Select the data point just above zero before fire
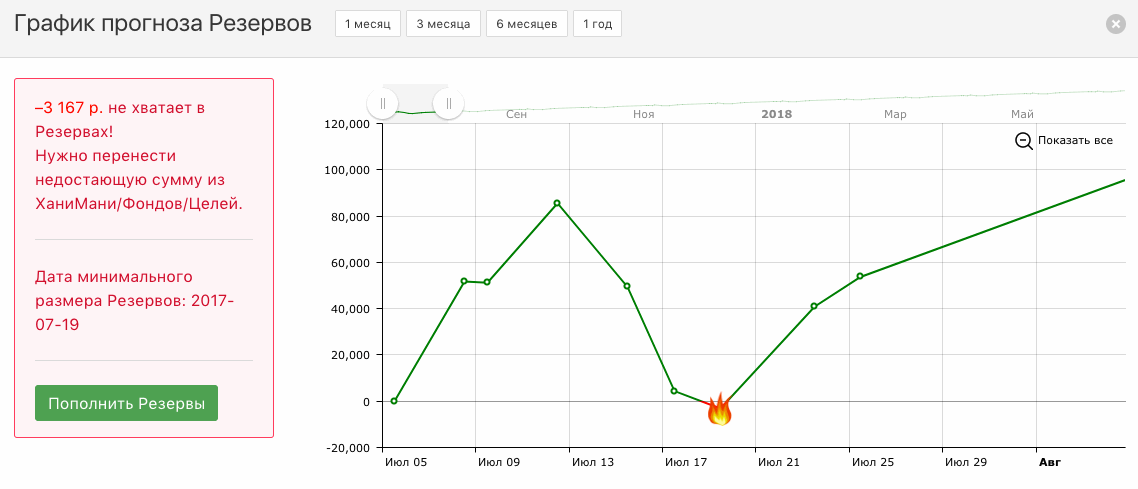Viewport: 1138px width, 489px height. click(674, 391)
